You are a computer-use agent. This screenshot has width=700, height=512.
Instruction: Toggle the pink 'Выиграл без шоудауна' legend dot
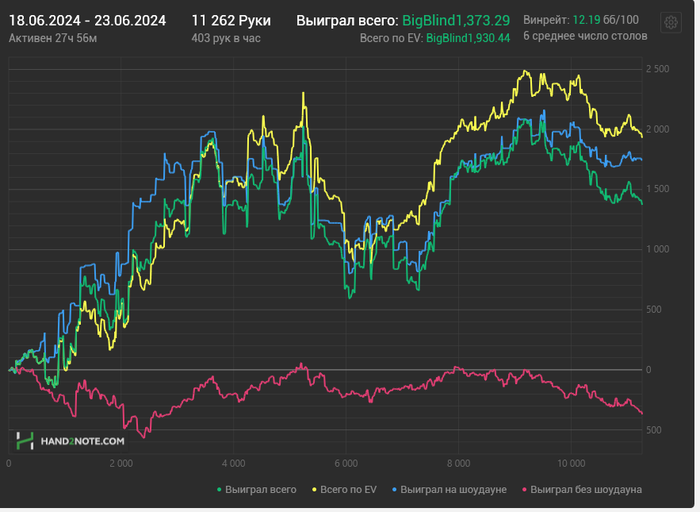pos(525,490)
